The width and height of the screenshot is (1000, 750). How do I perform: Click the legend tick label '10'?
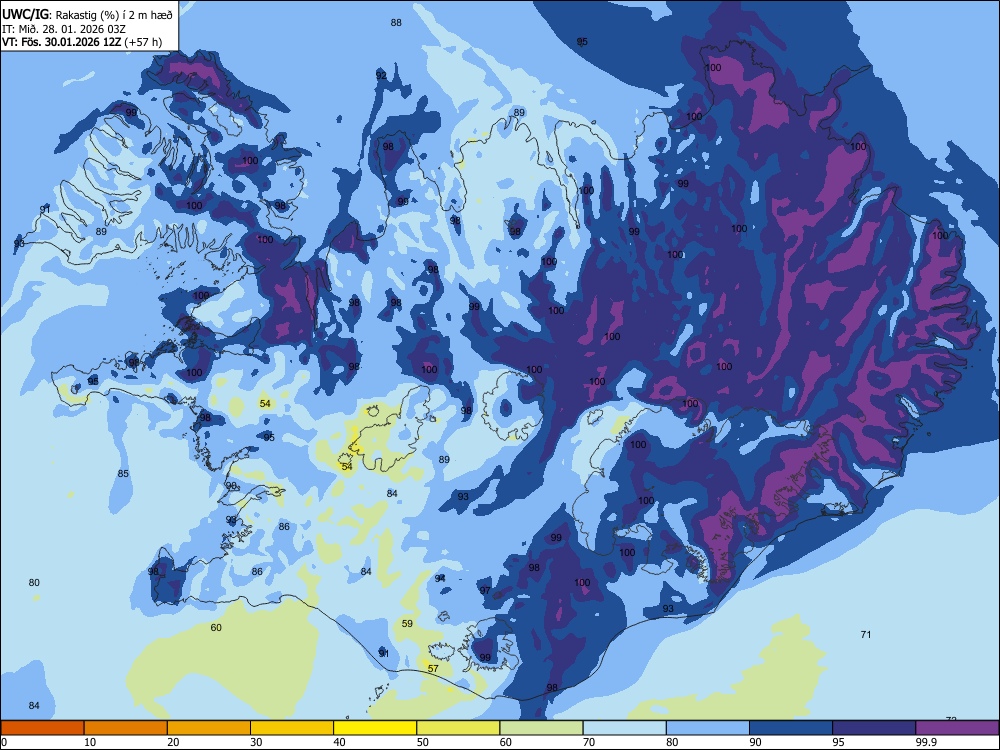[90, 742]
